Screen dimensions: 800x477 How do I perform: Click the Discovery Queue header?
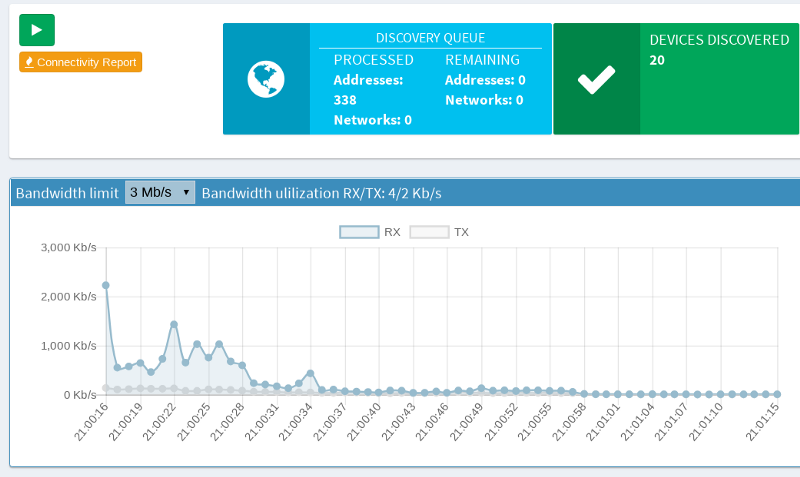[x=430, y=38]
